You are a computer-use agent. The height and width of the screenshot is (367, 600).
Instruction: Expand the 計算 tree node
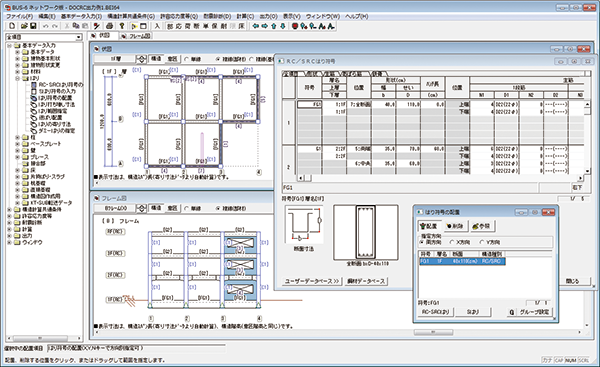(9, 229)
